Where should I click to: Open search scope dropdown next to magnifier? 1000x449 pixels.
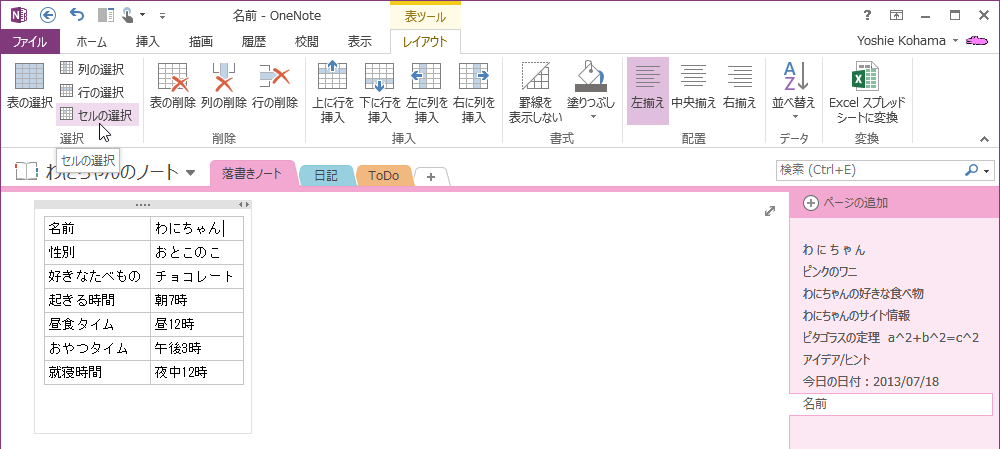coord(988,171)
